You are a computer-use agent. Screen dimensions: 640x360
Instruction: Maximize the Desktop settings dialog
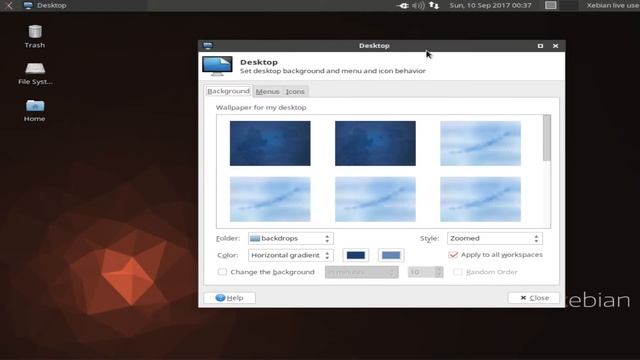pyautogui.click(x=540, y=46)
